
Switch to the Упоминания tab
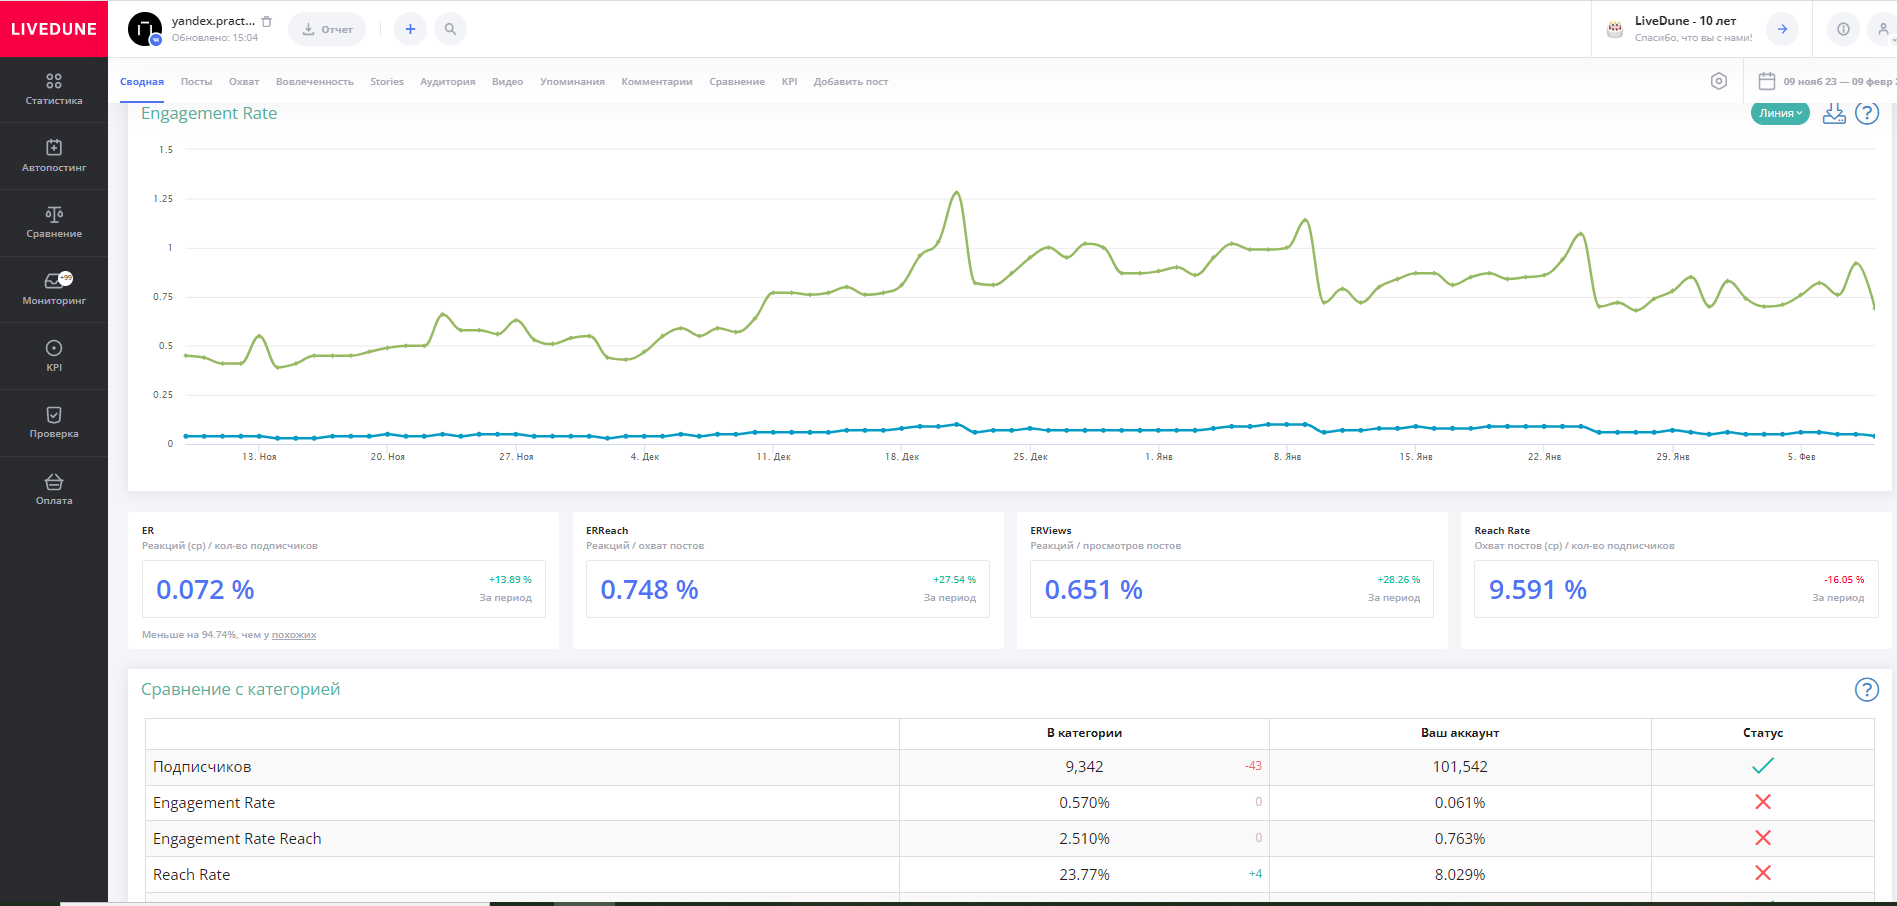click(572, 82)
